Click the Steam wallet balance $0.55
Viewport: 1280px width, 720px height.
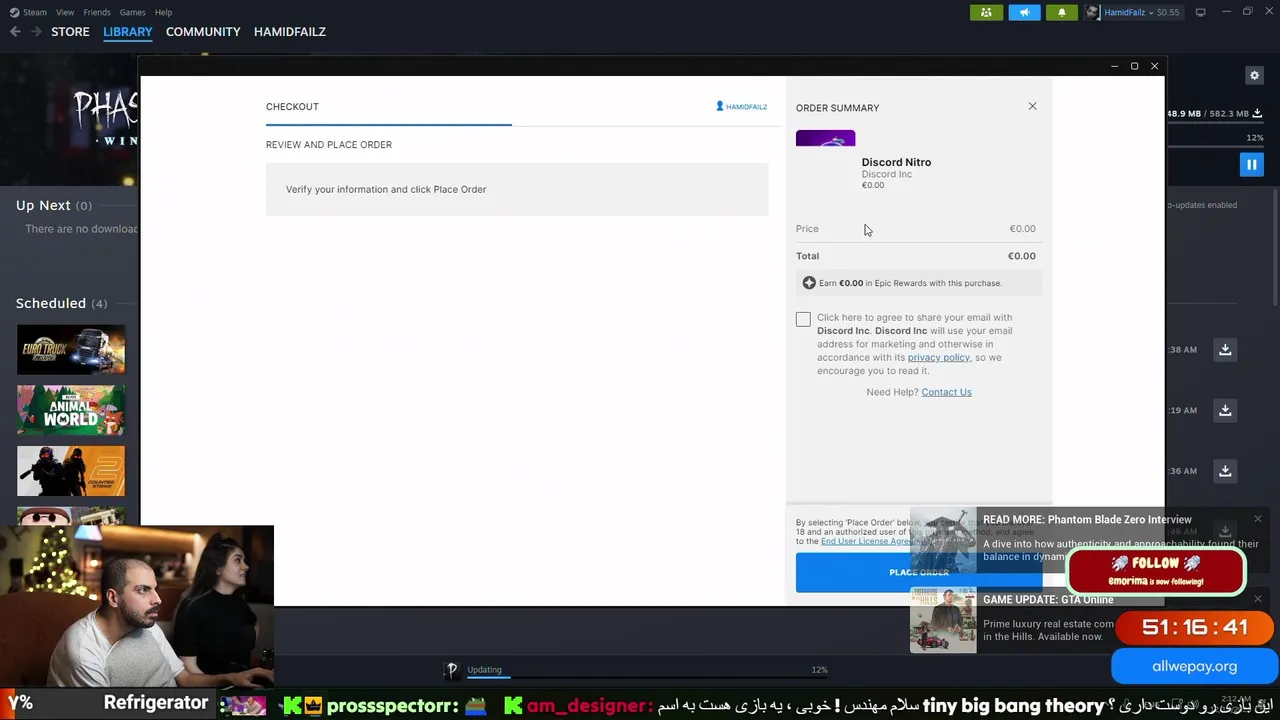tap(1168, 12)
